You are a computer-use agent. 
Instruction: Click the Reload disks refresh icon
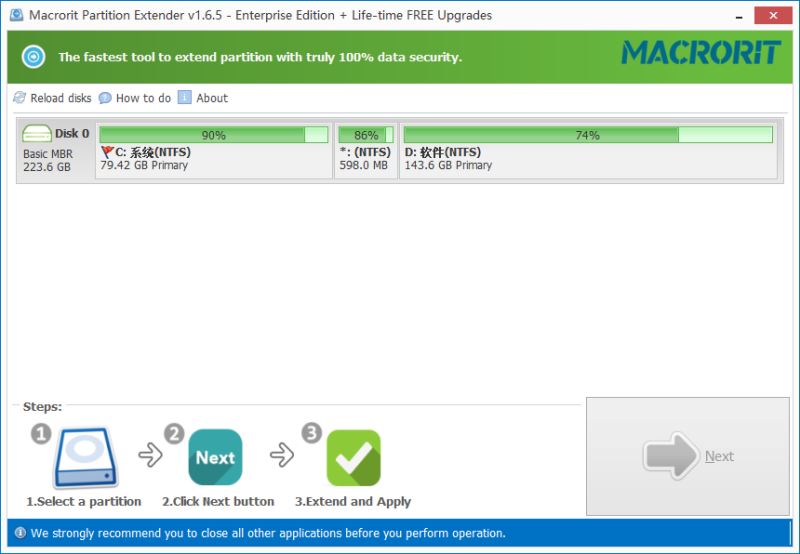point(19,97)
